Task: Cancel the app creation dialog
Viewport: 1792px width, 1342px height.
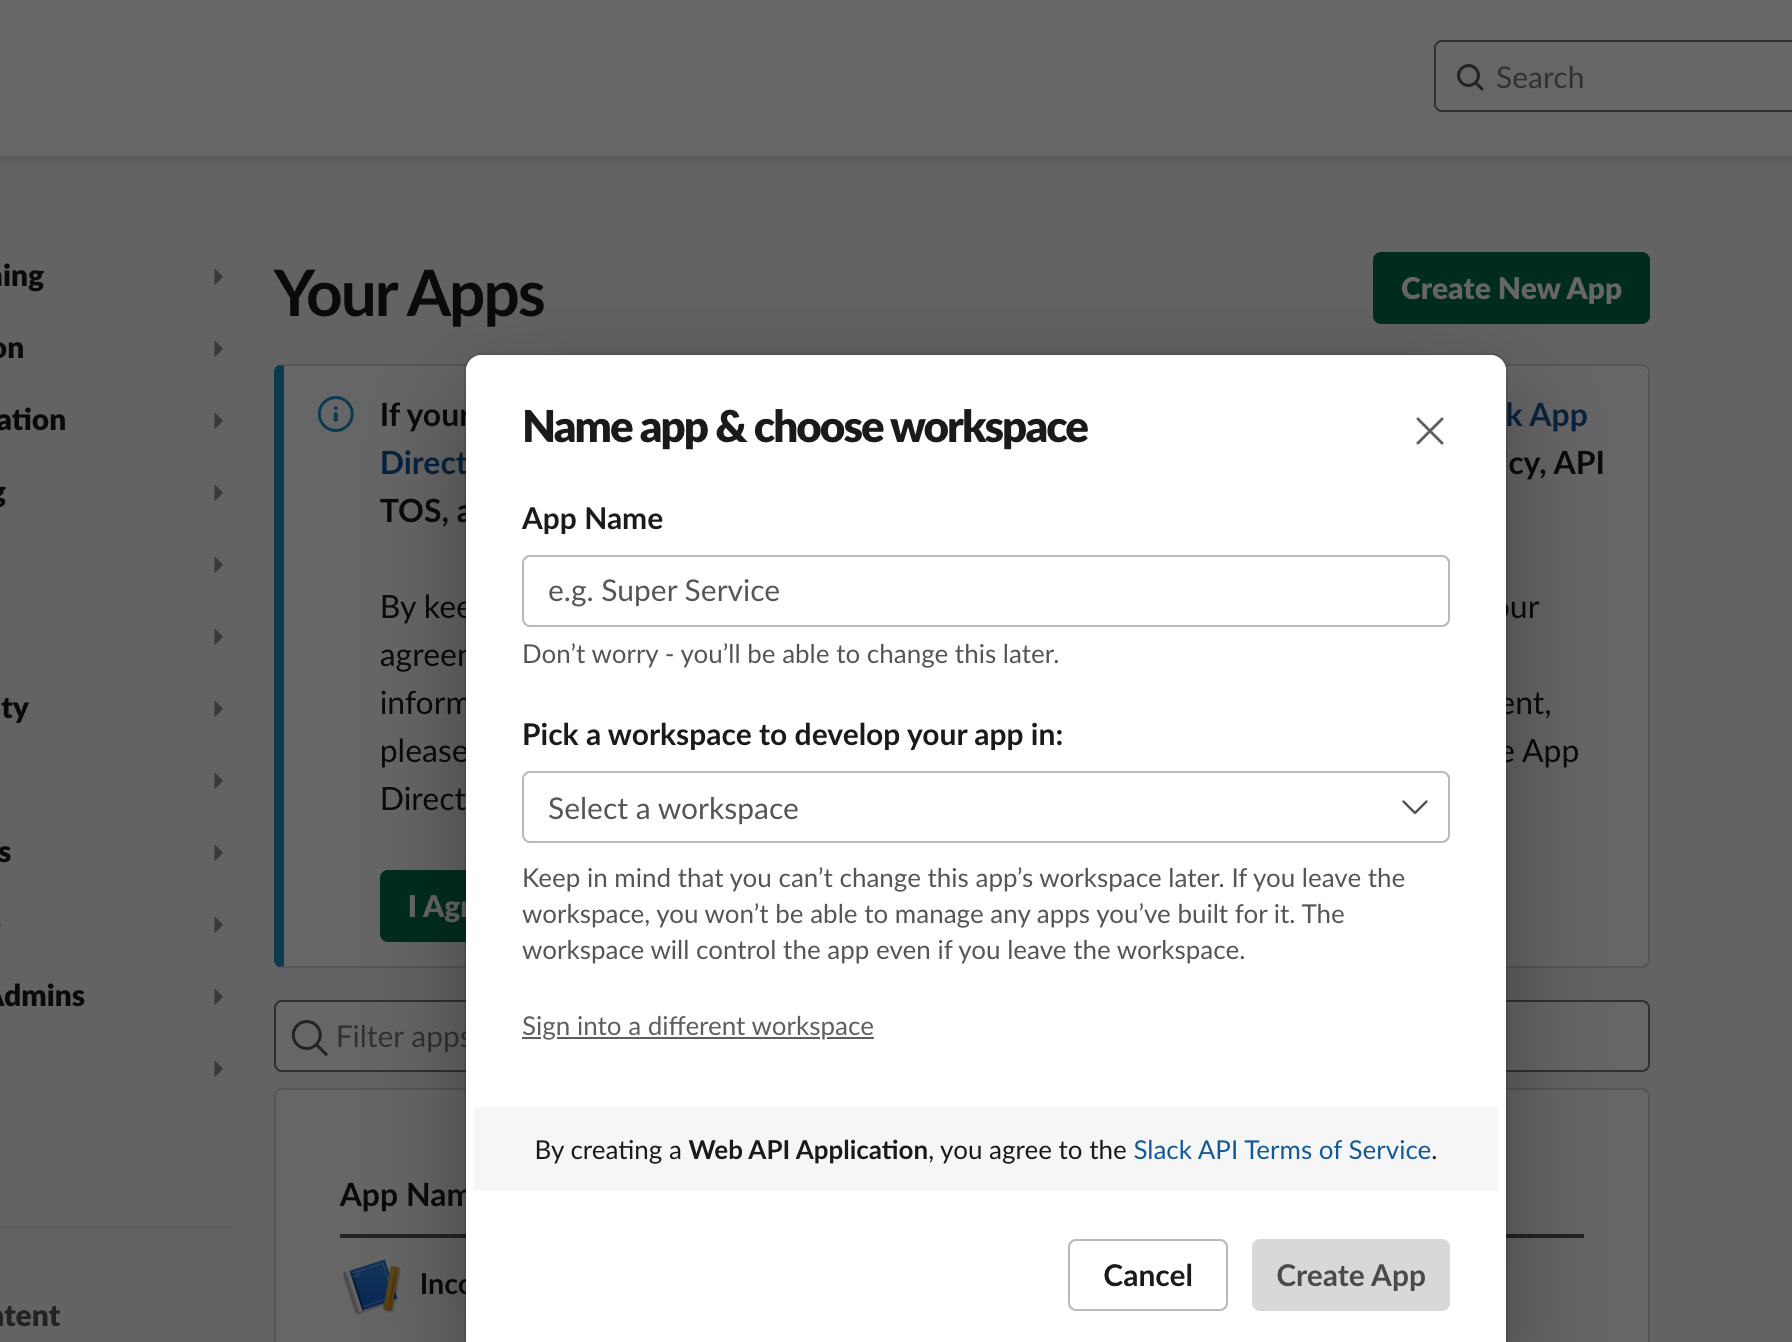Action: [x=1148, y=1275]
